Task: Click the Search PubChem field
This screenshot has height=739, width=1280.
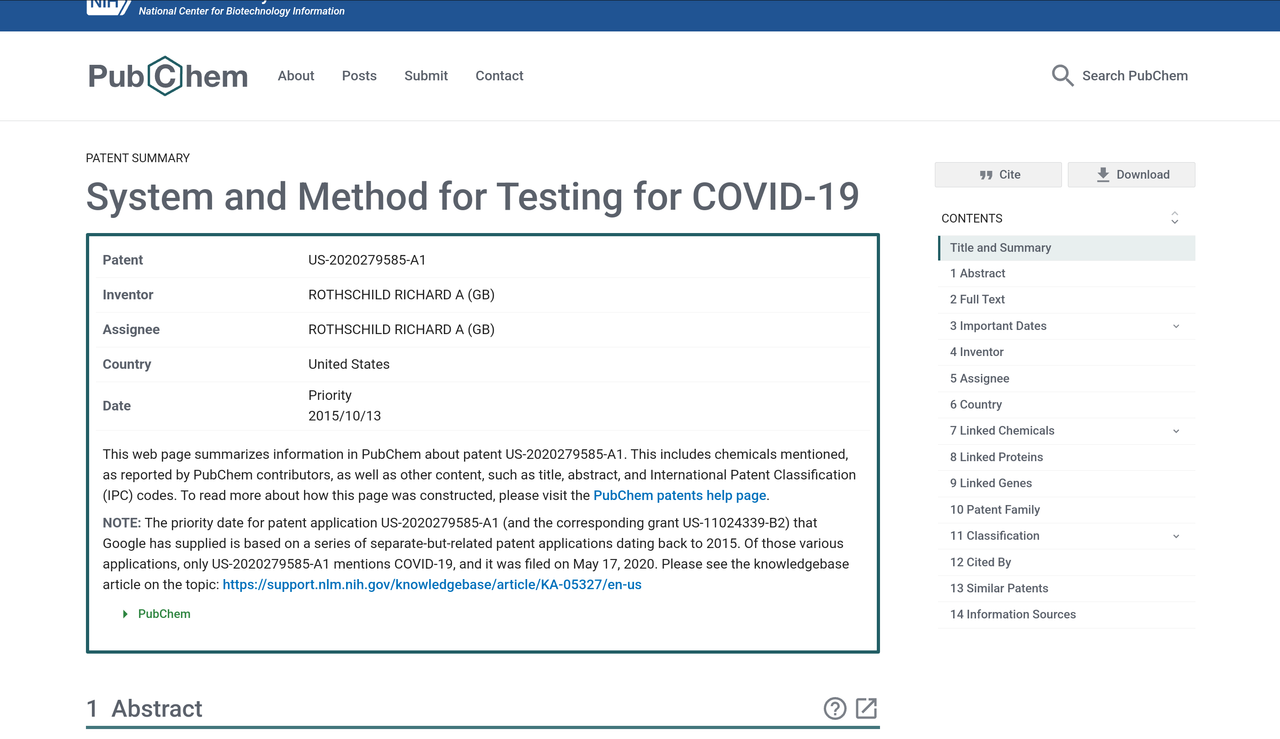Action: [x=1135, y=76]
